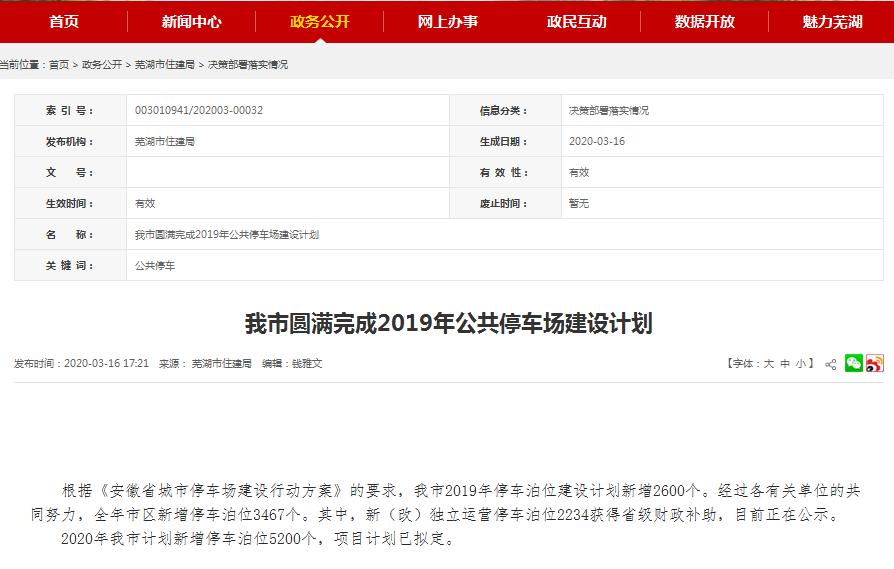Click the keyword 公共停车
The image size is (894, 569).
[x=155, y=265]
